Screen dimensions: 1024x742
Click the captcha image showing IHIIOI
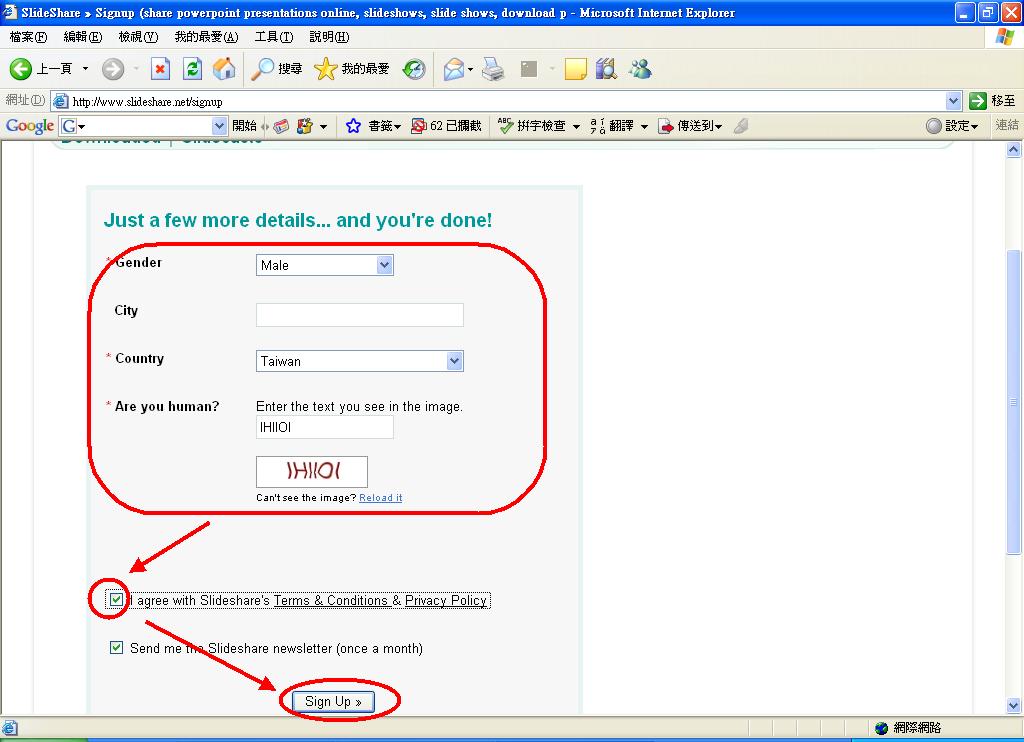[312, 472]
